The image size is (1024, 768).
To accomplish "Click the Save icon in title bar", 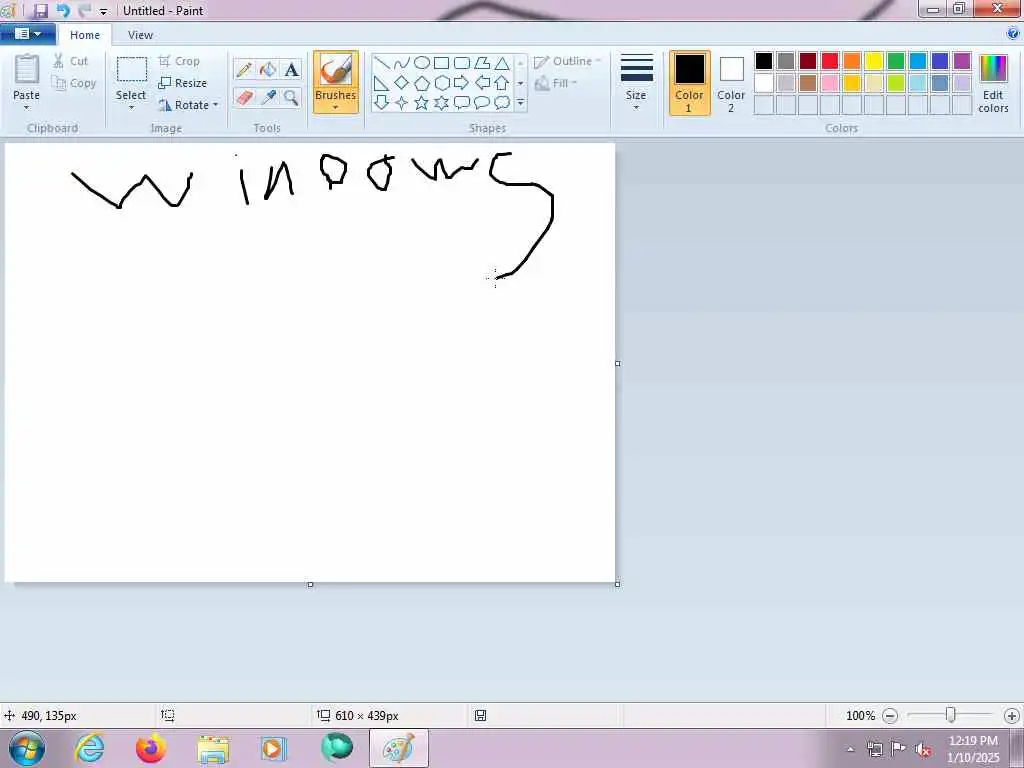I will 40,10.
